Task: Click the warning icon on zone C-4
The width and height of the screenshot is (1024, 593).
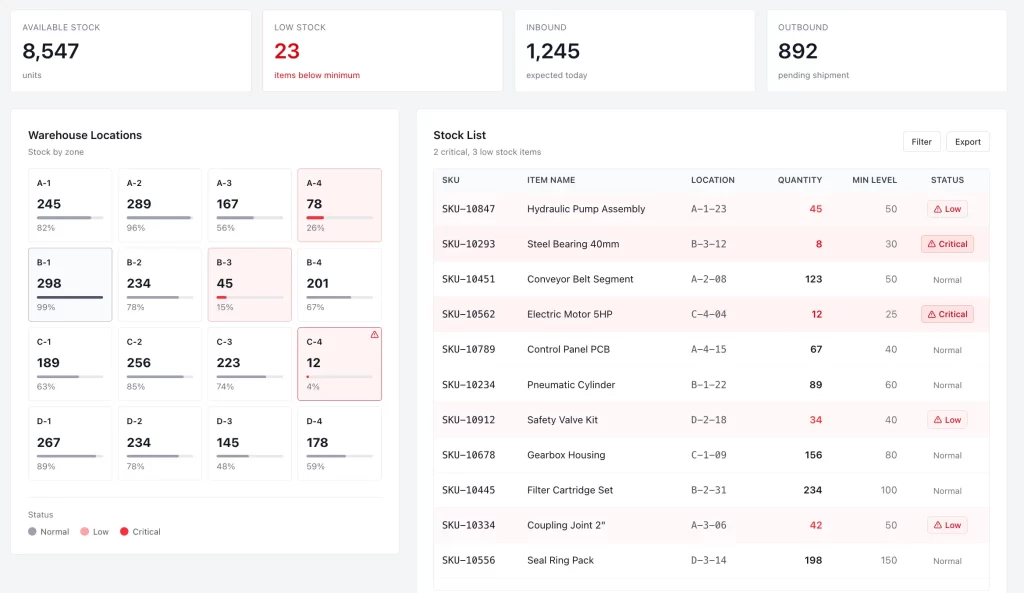Action: coord(374,335)
